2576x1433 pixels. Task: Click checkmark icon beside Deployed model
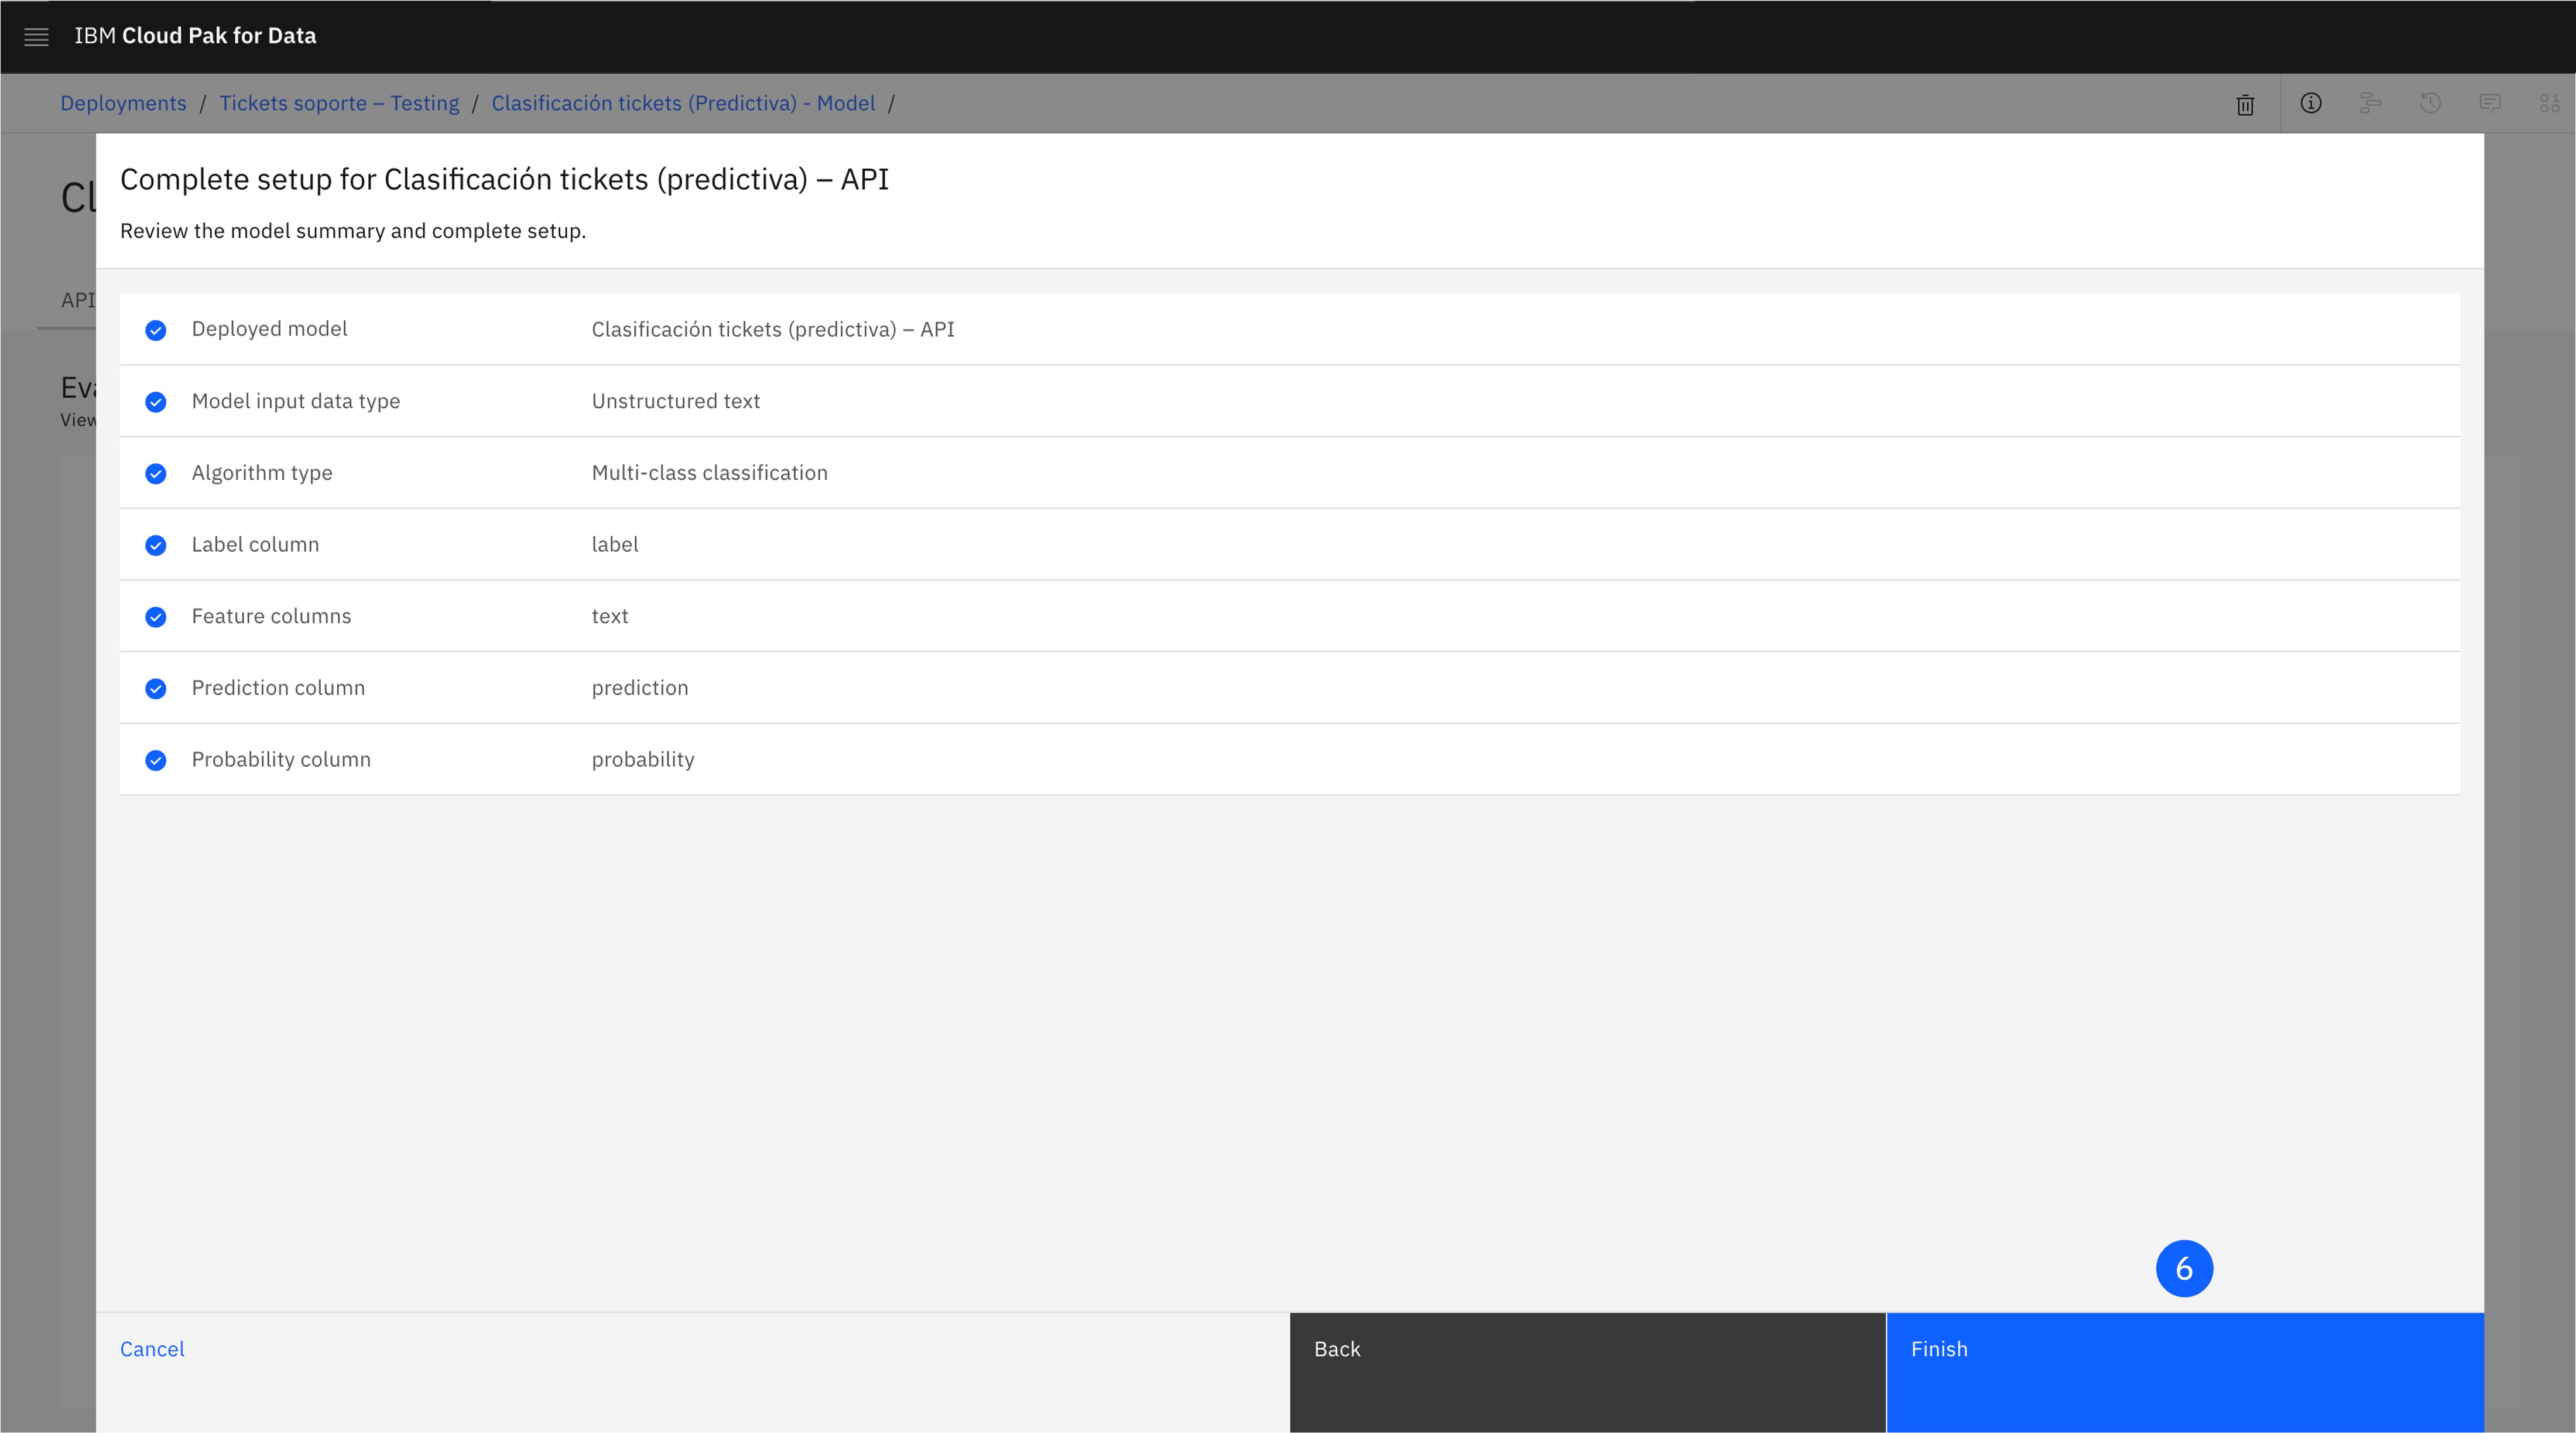[156, 330]
